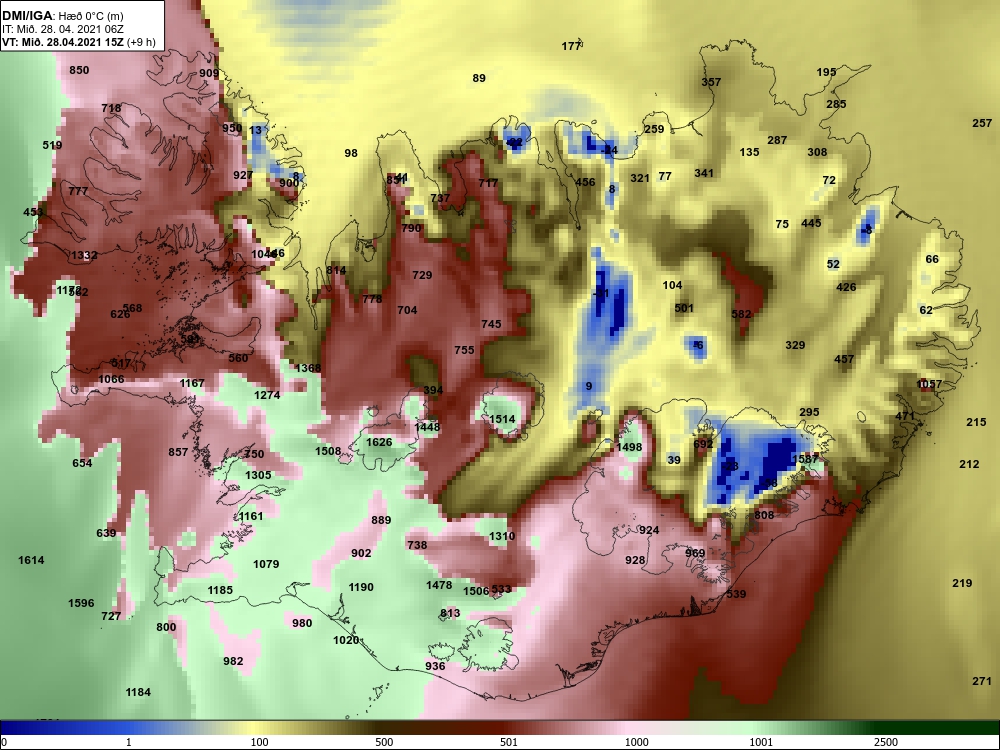Click the map value '982'
This screenshot has height=750, width=1000.
pyautogui.click(x=233, y=661)
